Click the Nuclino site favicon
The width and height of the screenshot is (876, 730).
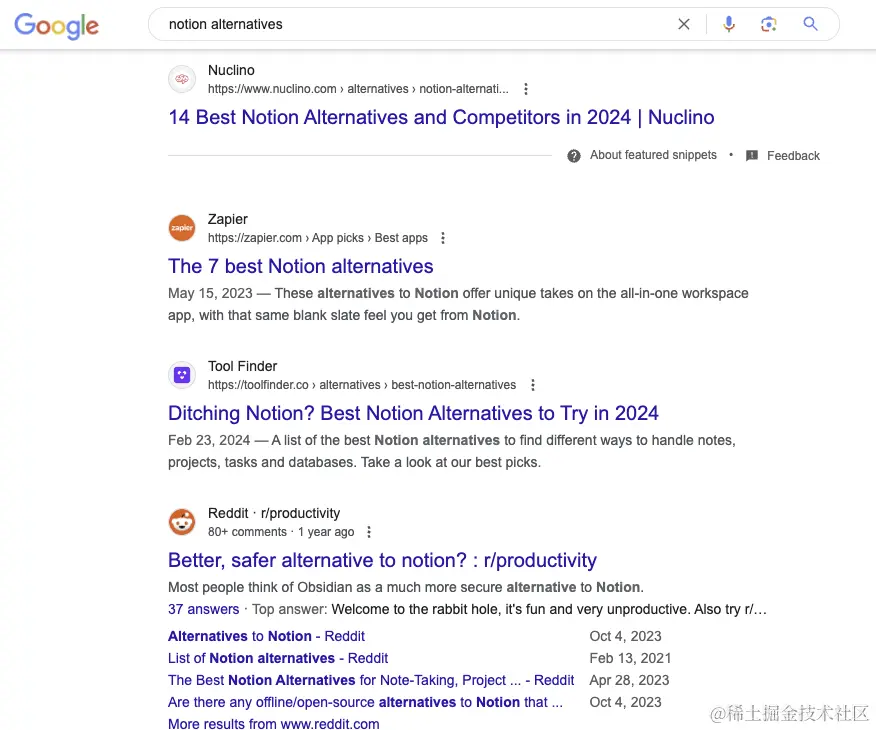pyautogui.click(x=182, y=79)
